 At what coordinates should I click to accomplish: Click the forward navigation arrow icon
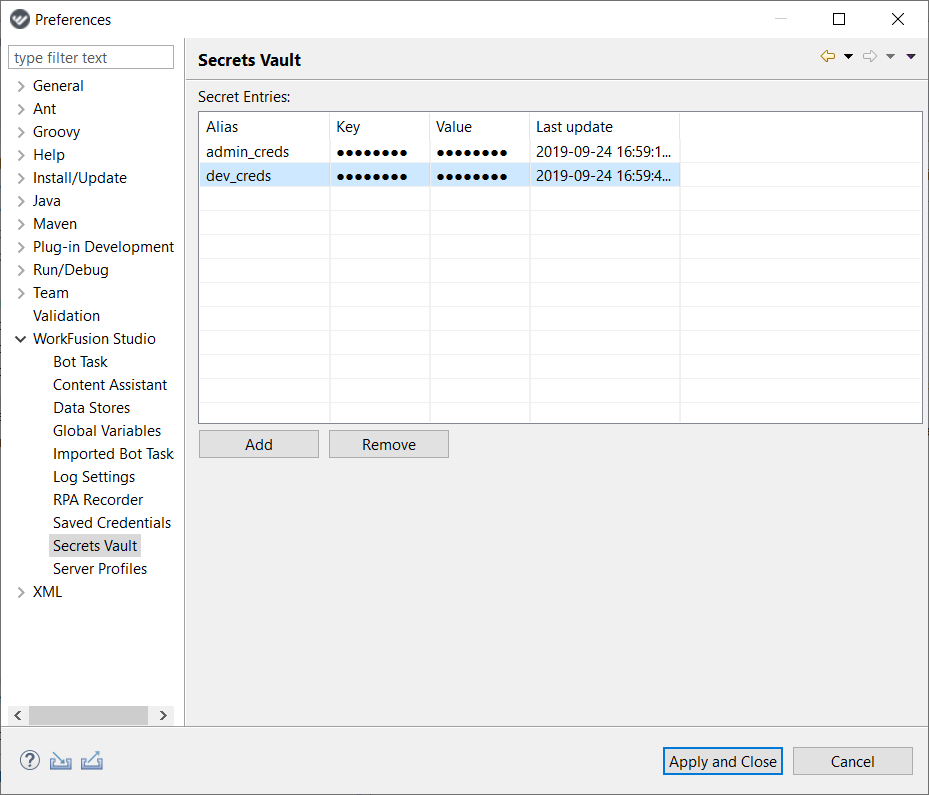[870, 56]
